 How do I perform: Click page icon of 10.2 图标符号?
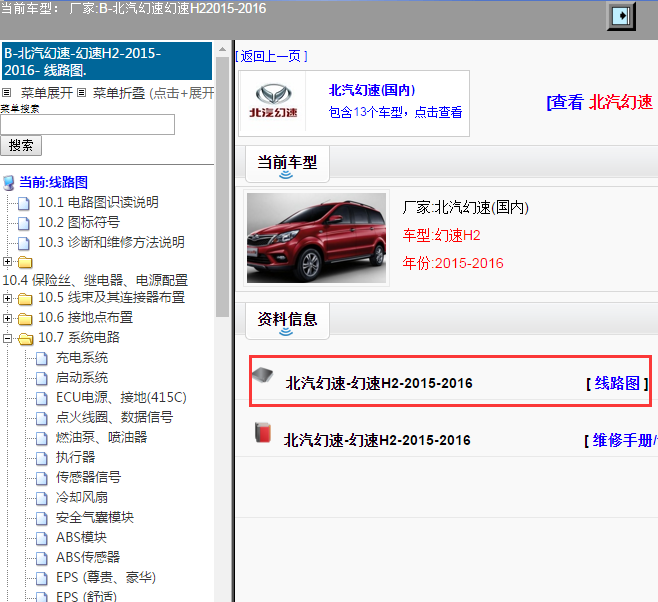pyautogui.click(x=24, y=223)
